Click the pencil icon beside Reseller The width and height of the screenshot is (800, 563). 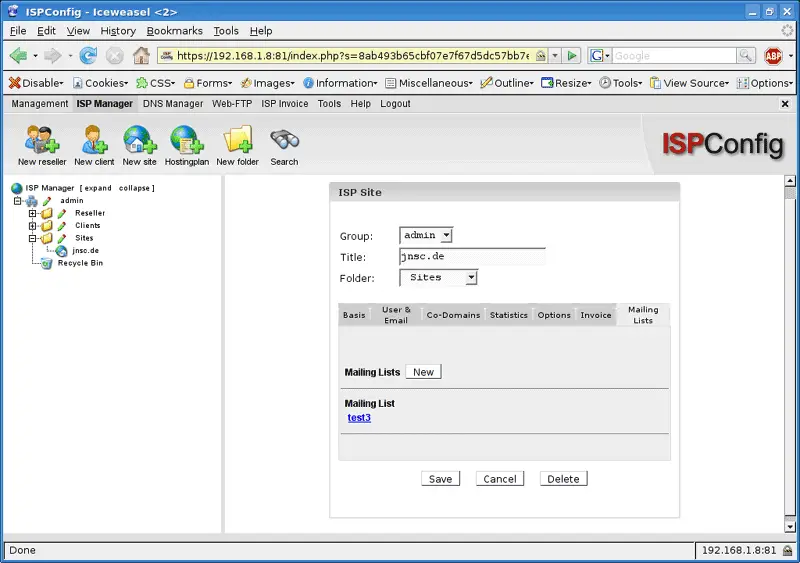[x=62, y=213]
